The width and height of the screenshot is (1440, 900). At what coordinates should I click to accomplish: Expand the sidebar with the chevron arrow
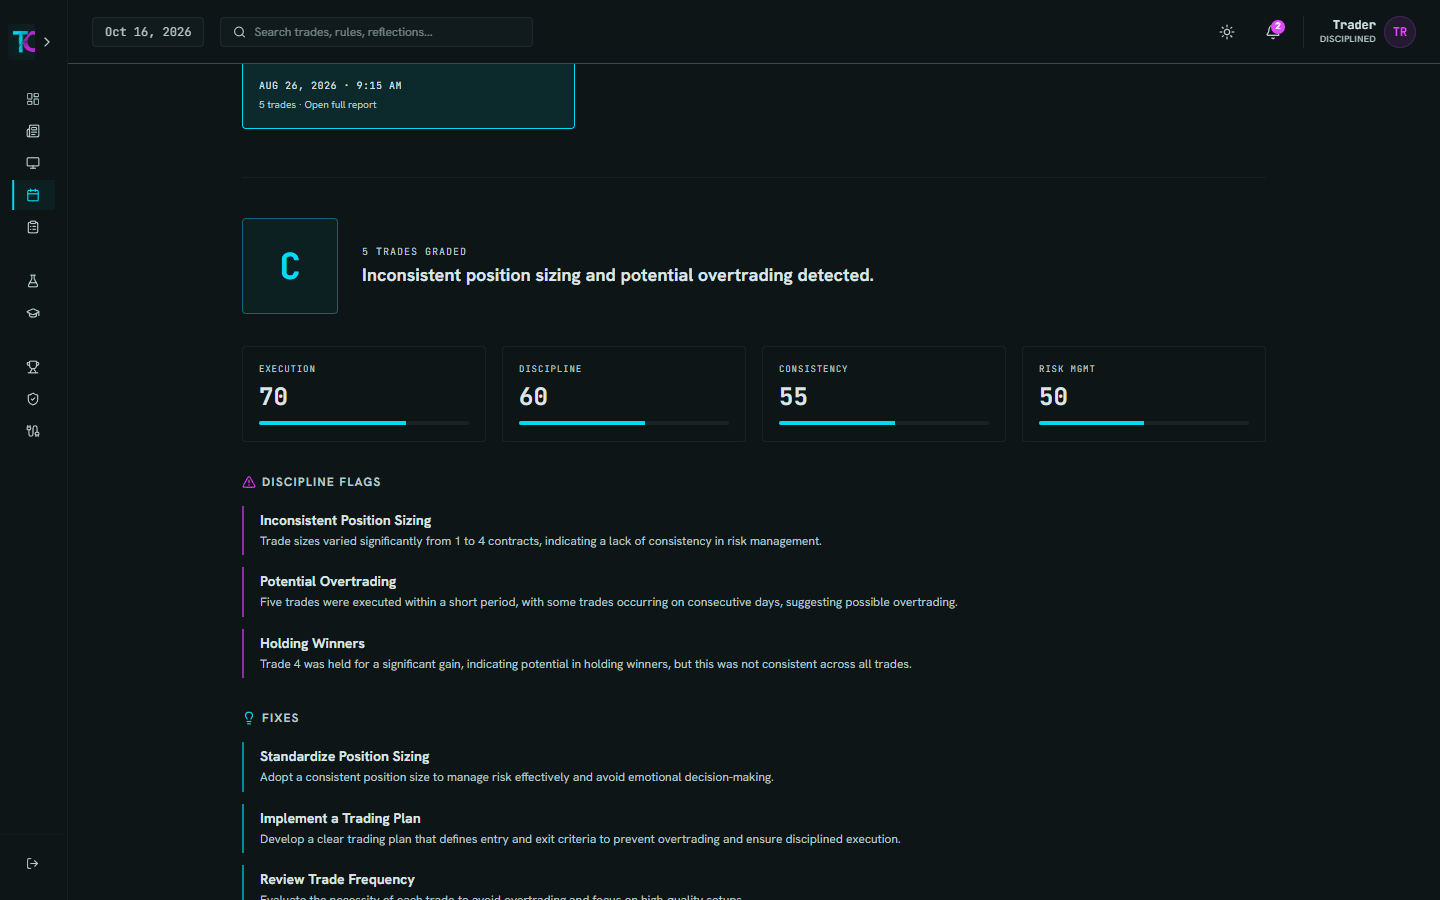(47, 42)
